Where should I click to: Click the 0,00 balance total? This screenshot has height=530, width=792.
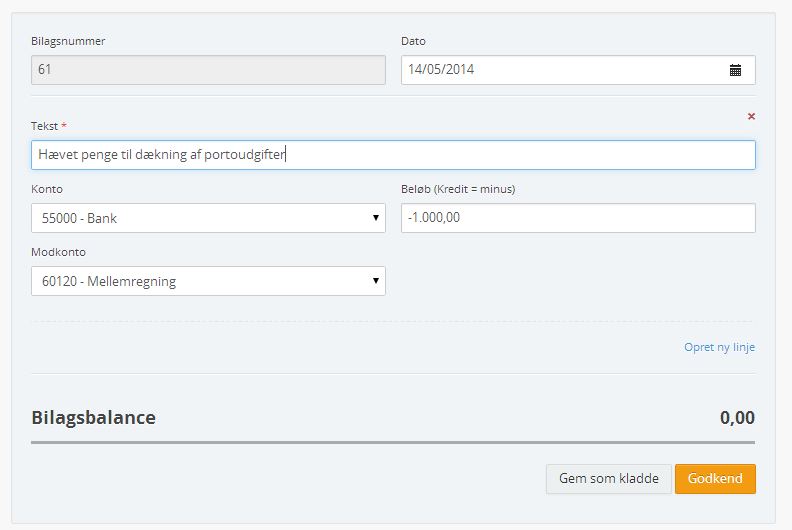click(737, 418)
